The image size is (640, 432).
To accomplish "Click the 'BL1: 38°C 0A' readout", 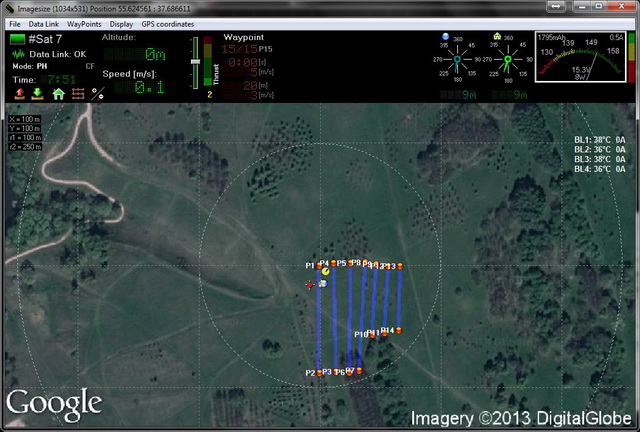I will pos(600,140).
